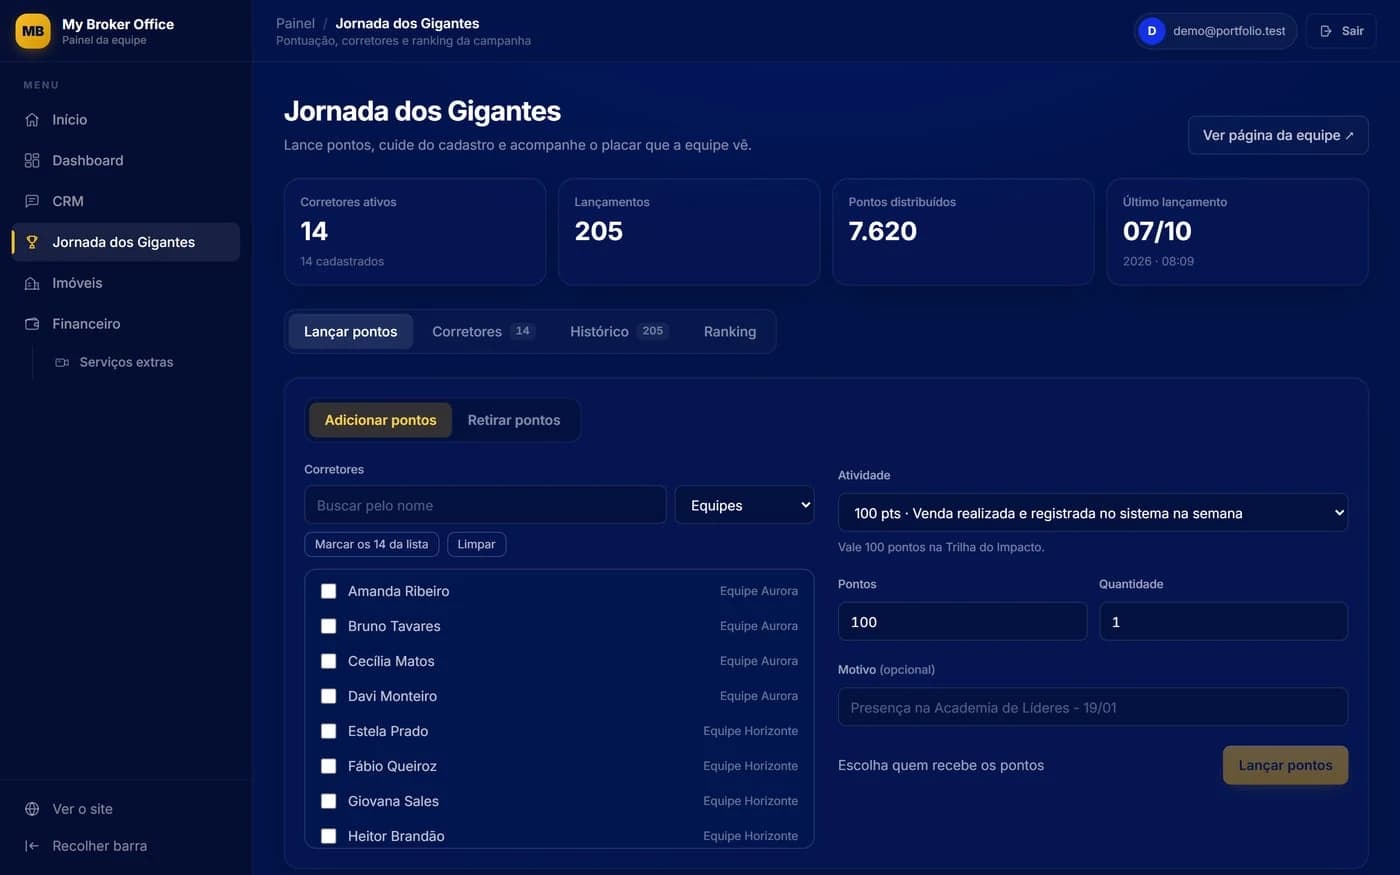
Task: Click the CRM chat icon
Action: point(32,202)
